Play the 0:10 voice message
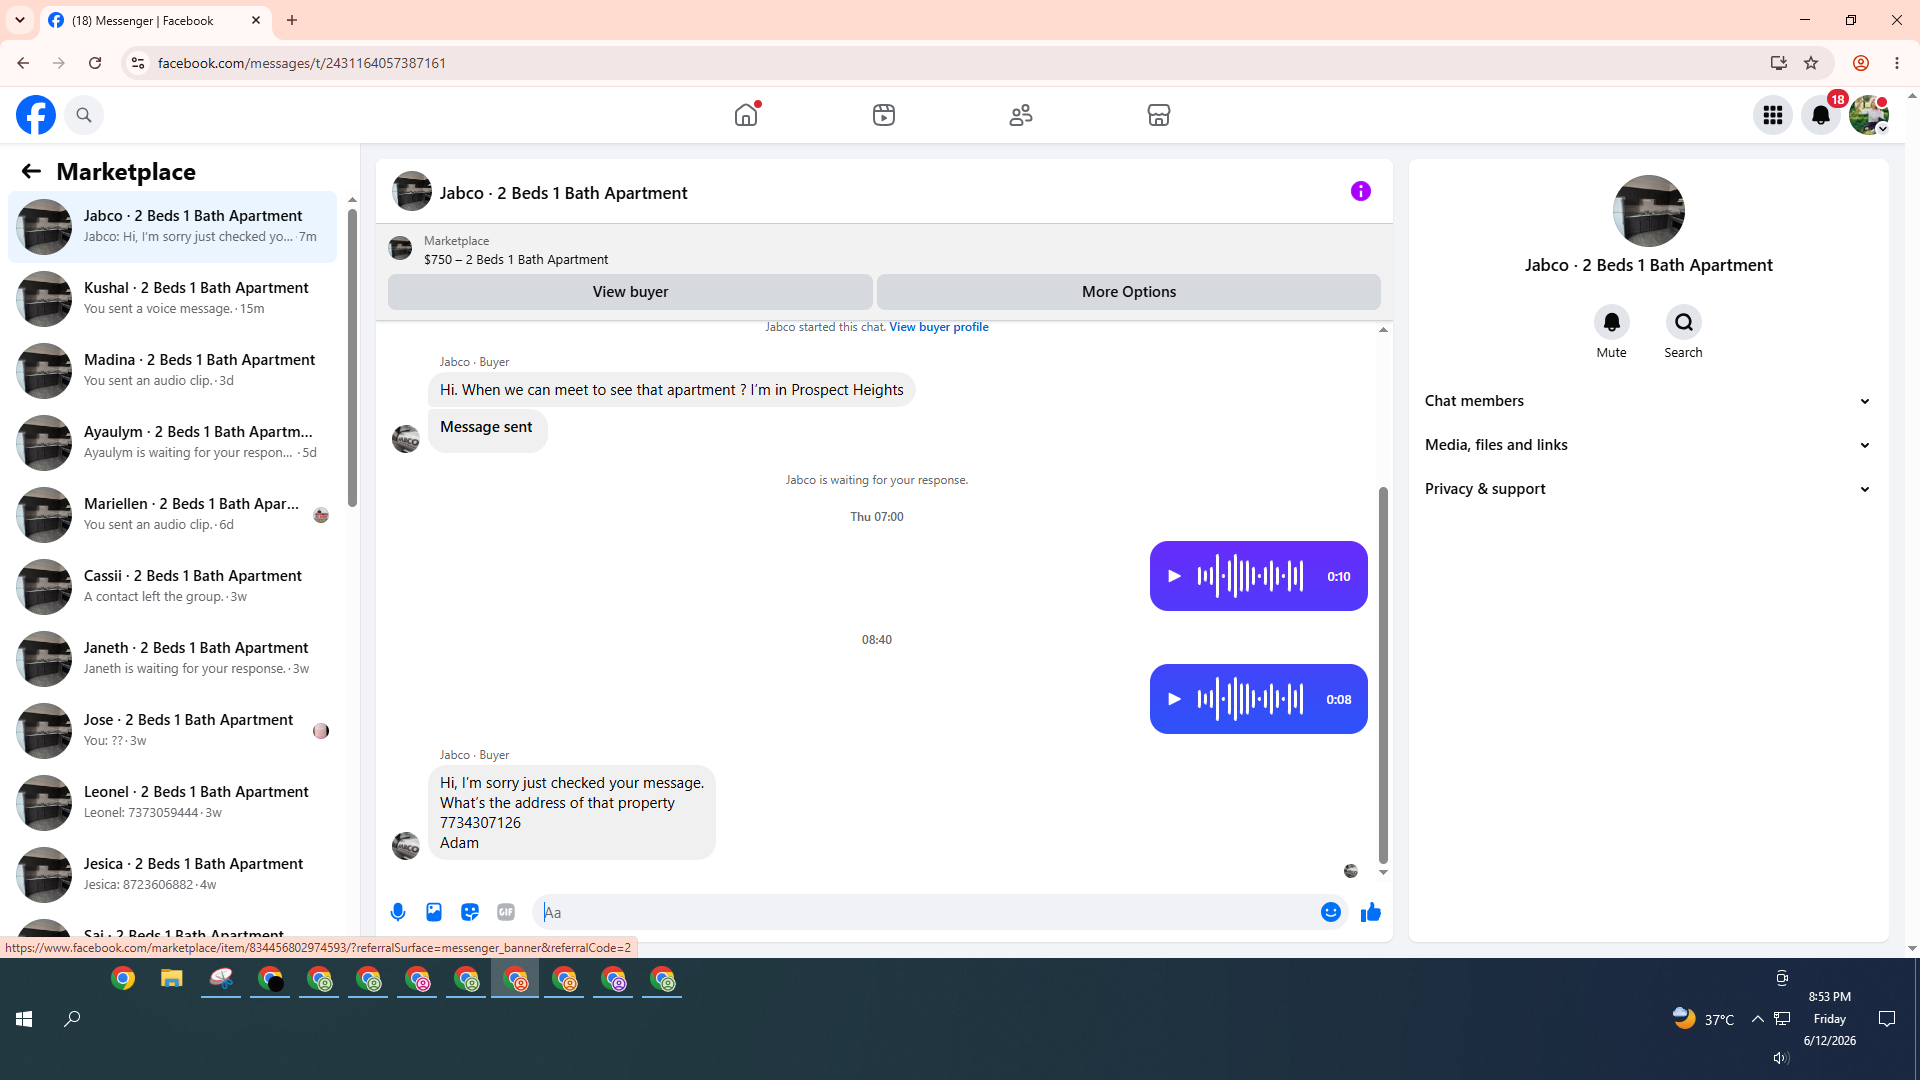The image size is (1920, 1080). pos(1175,576)
